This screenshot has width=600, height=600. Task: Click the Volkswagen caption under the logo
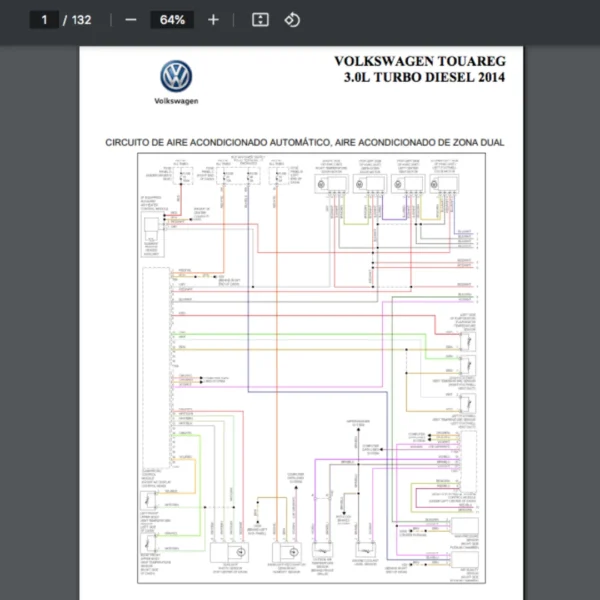(176, 101)
